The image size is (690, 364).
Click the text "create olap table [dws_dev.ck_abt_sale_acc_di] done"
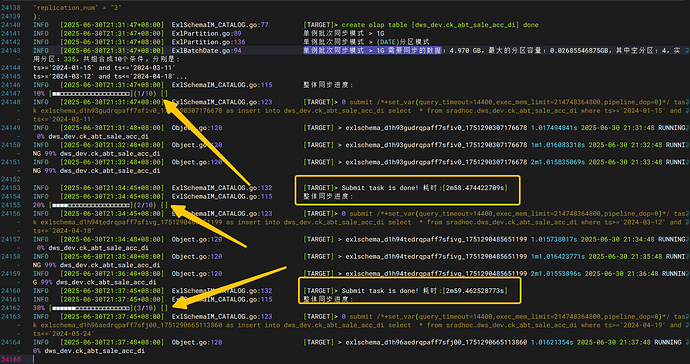click(x=440, y=25)
